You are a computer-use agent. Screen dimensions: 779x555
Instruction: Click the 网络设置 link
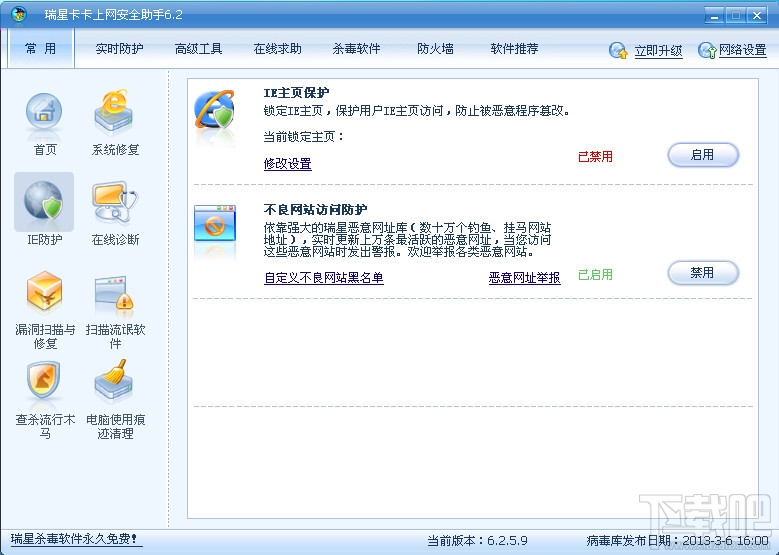click(x=743, y=50)
